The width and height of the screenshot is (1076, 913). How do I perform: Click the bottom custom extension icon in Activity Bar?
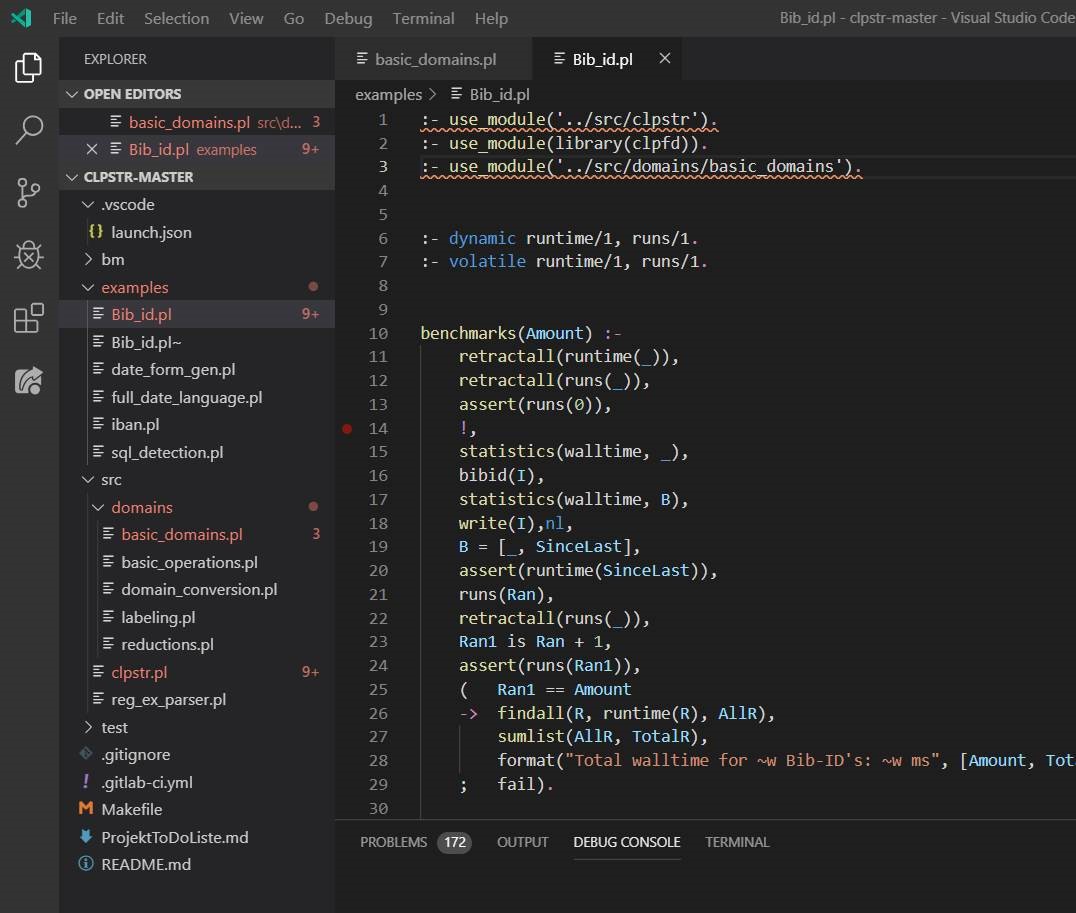(27, 380)
